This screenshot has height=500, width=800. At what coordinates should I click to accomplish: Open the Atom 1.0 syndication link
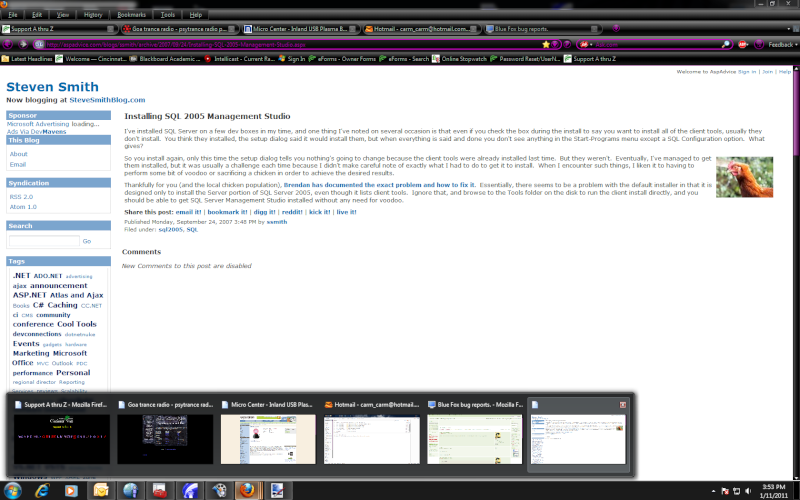tap(23, 207)
